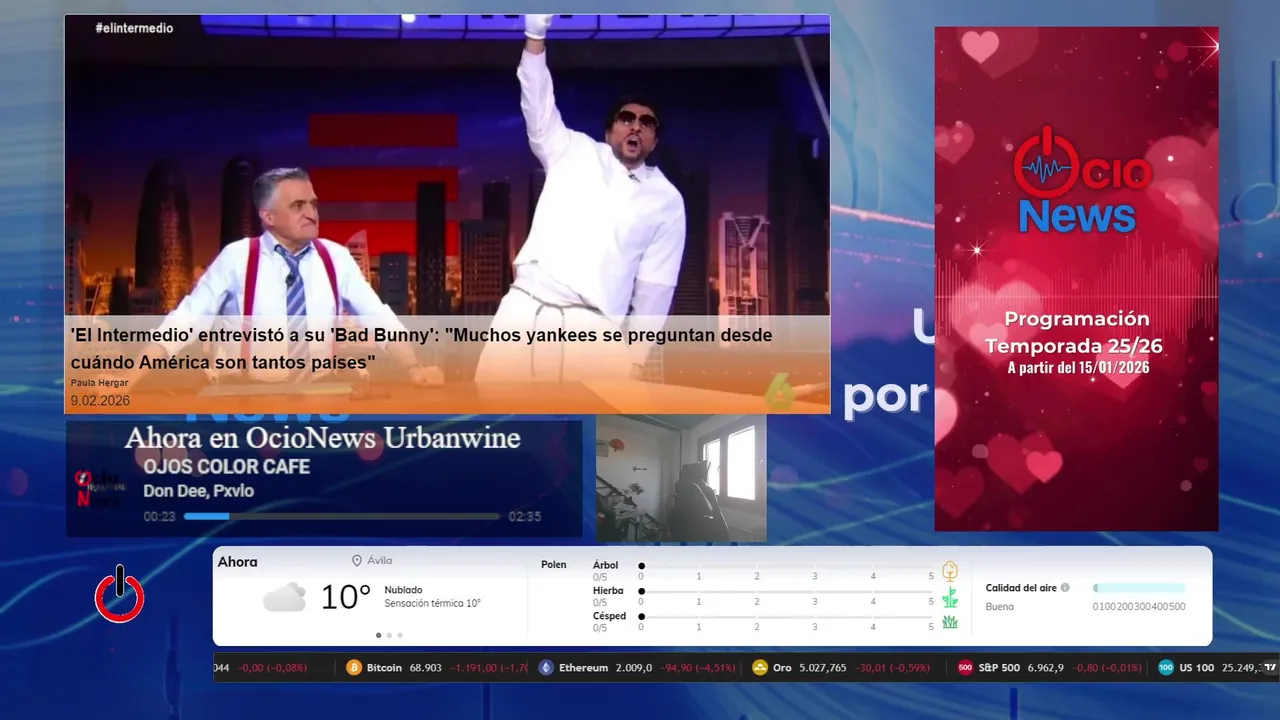Click the Oro gold icon in ticker
This screenshot has width=1280, height=720.
tap(760, 667)
